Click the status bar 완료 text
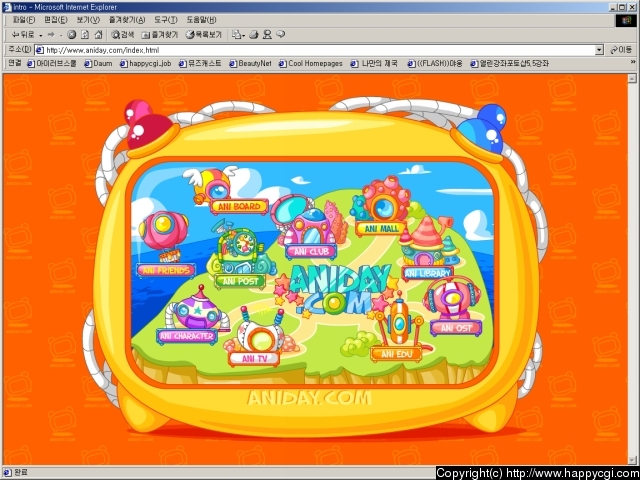The width and height of the screenshot is (640, 480). (x=21, y=473)
